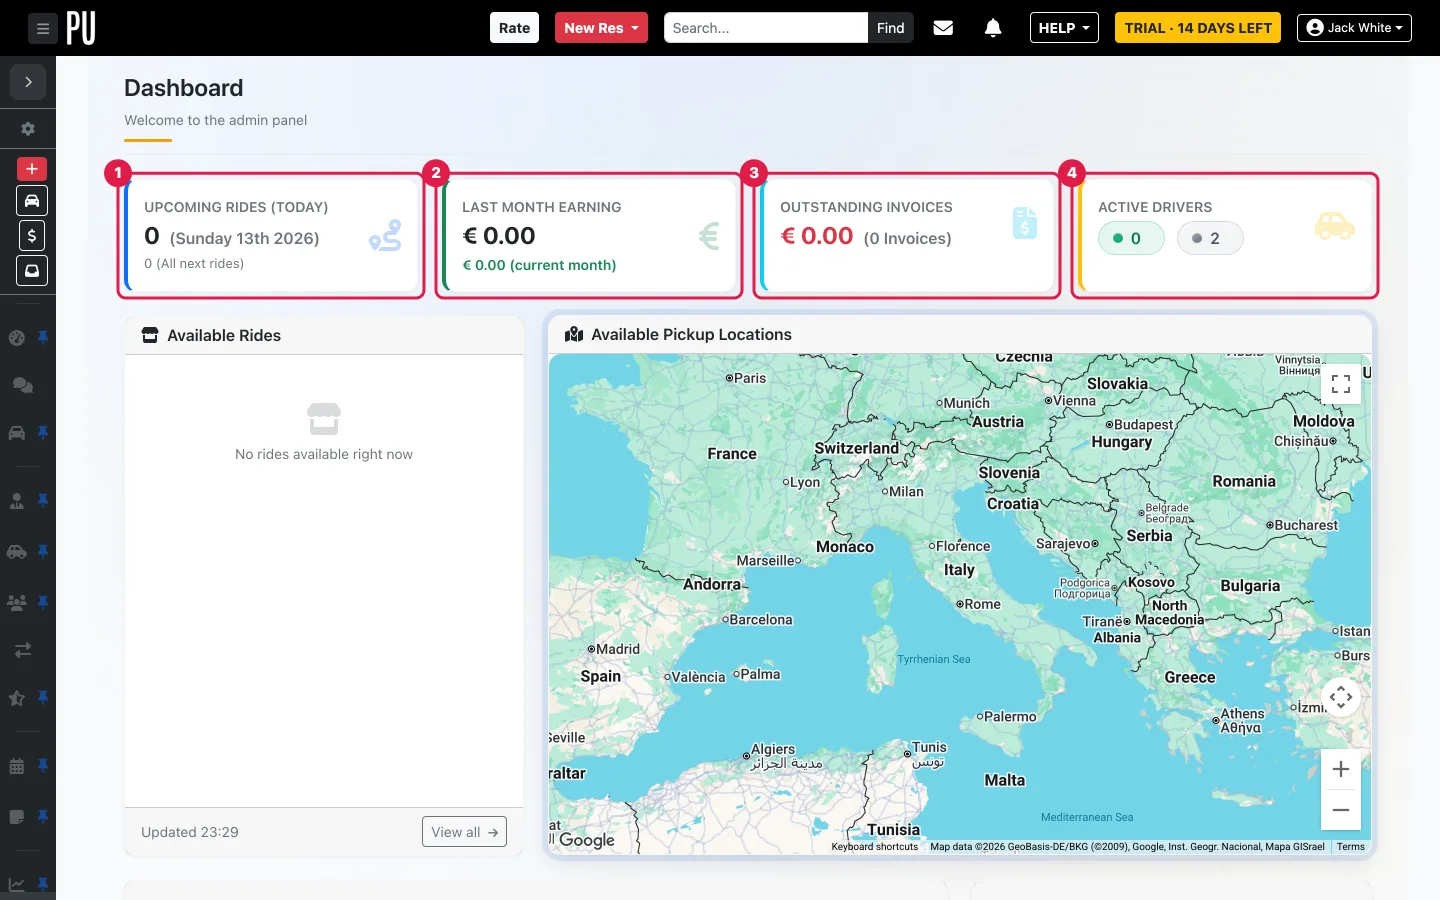1440x900 pixels.
Task: Open the line chart reports sidebar icon
Action: pos(17,884)
